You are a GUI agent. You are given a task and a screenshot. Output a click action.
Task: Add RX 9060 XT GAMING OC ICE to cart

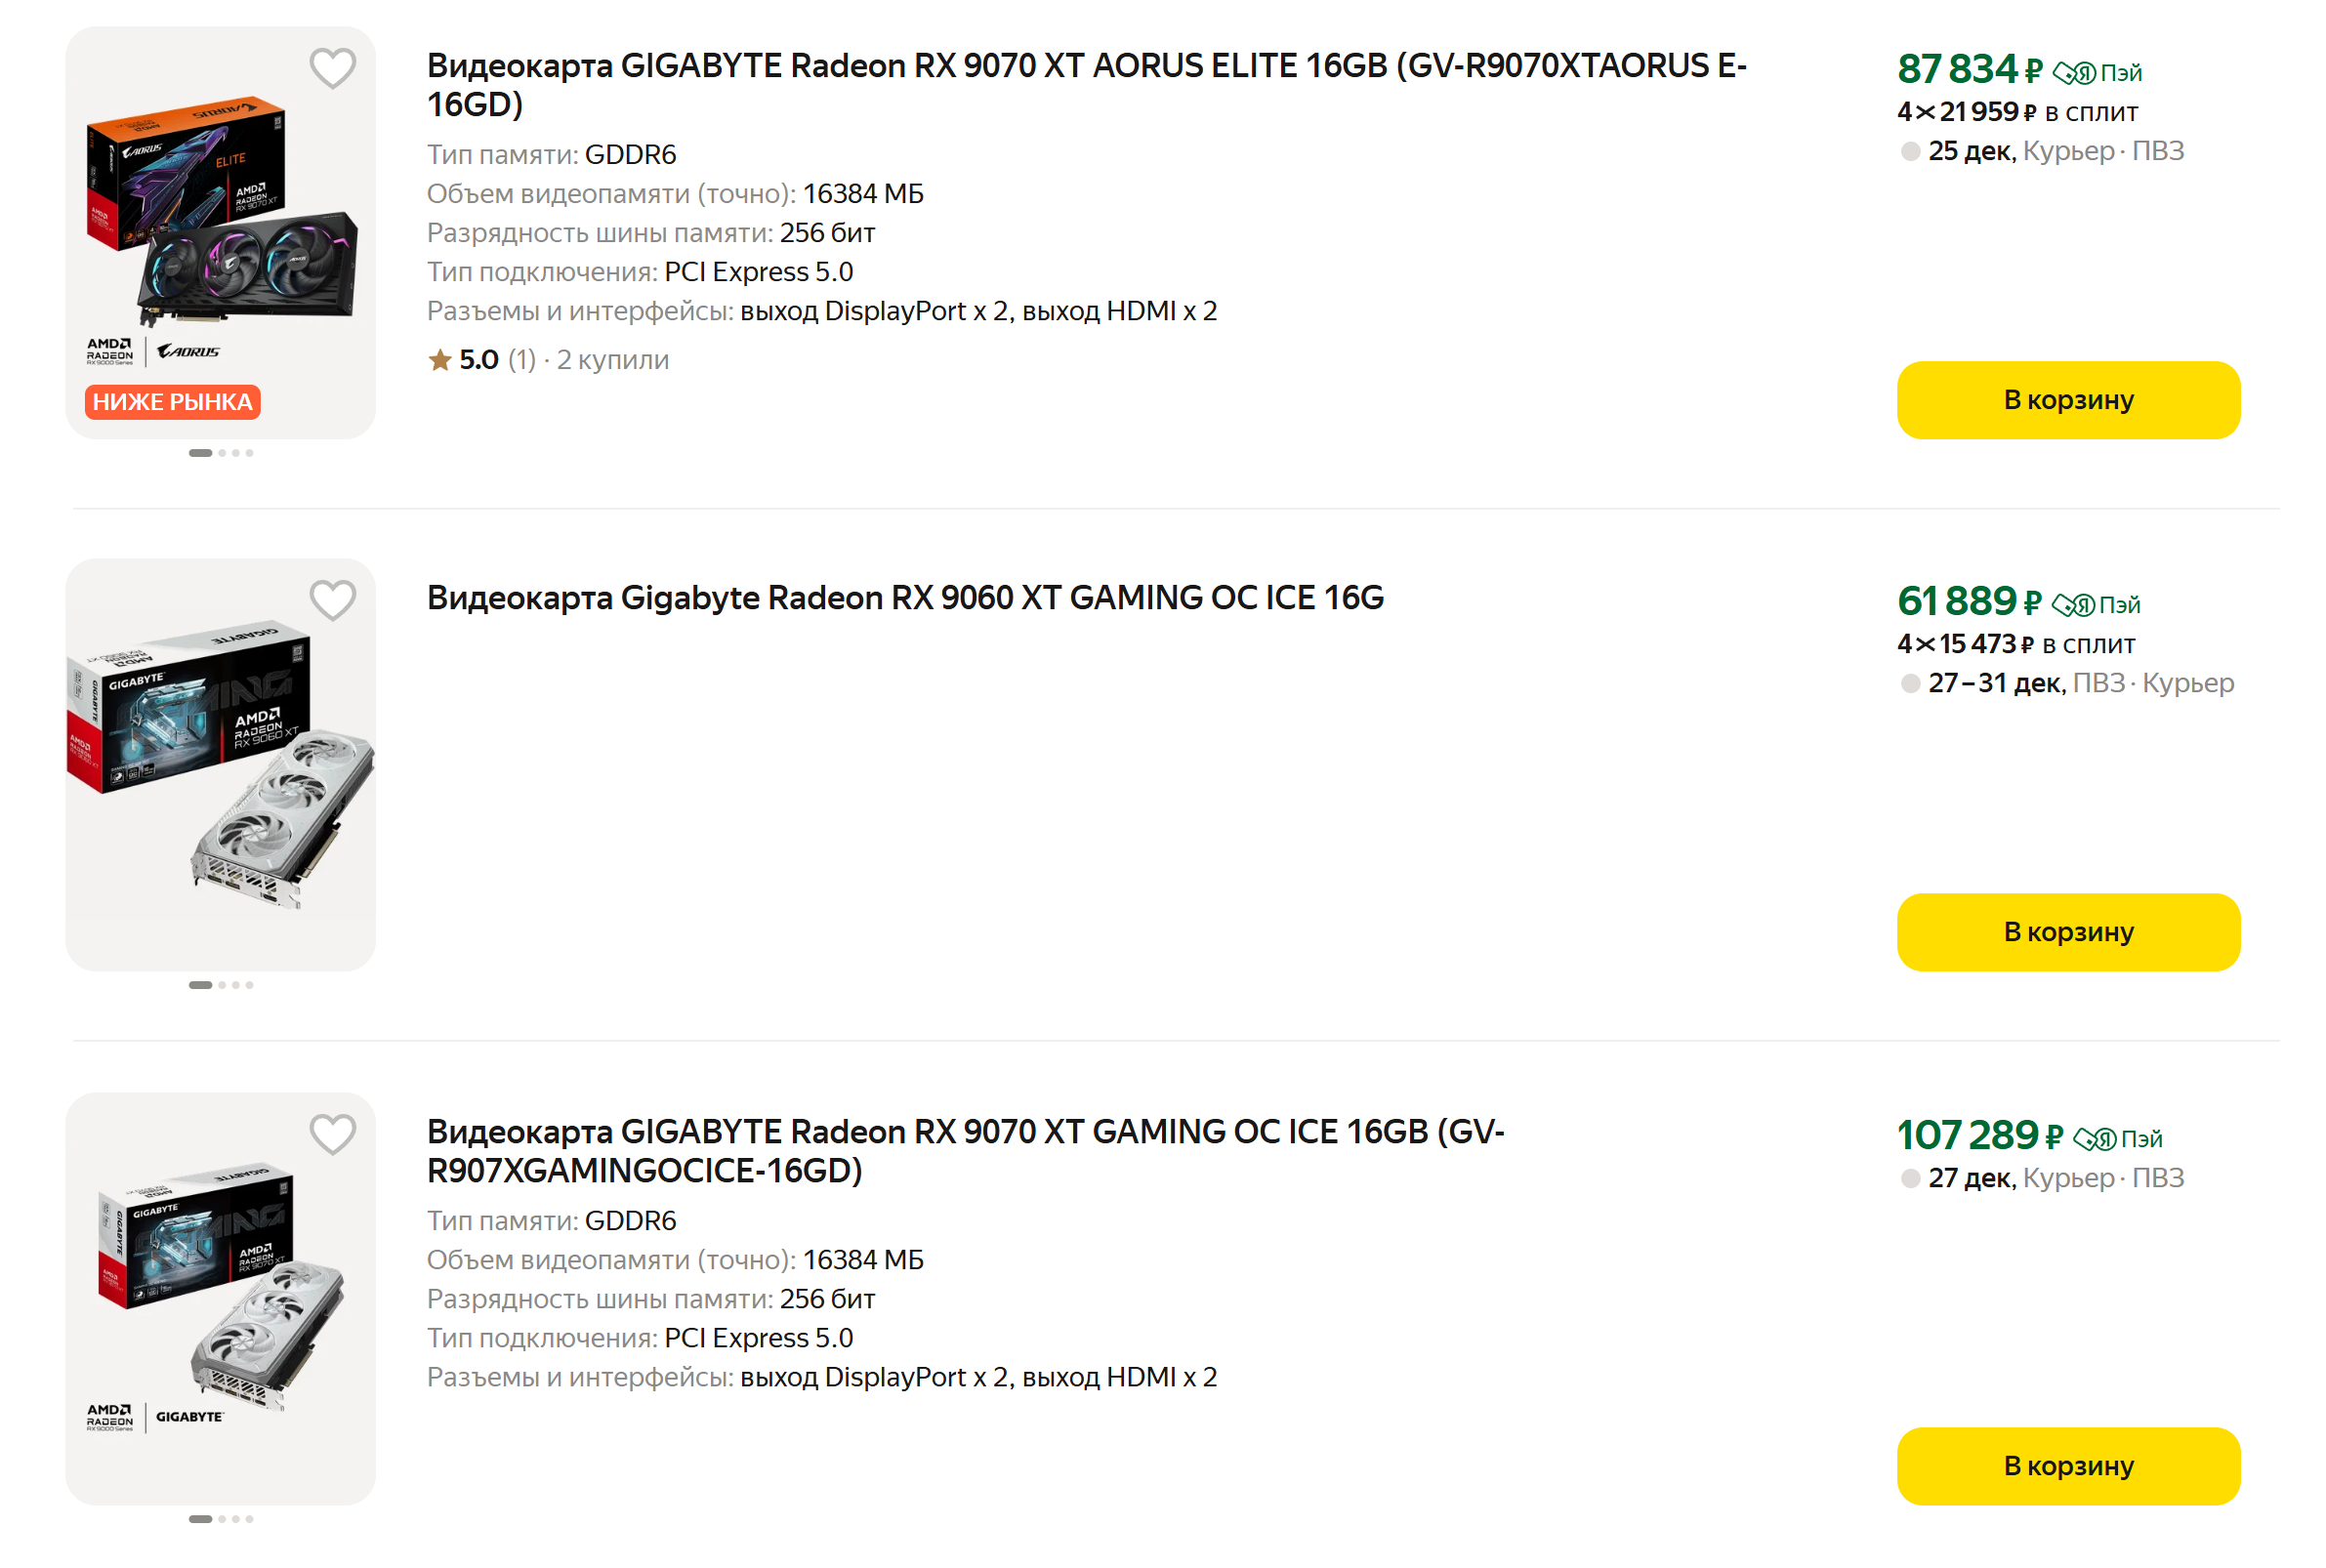click(x=2067, y=932)
